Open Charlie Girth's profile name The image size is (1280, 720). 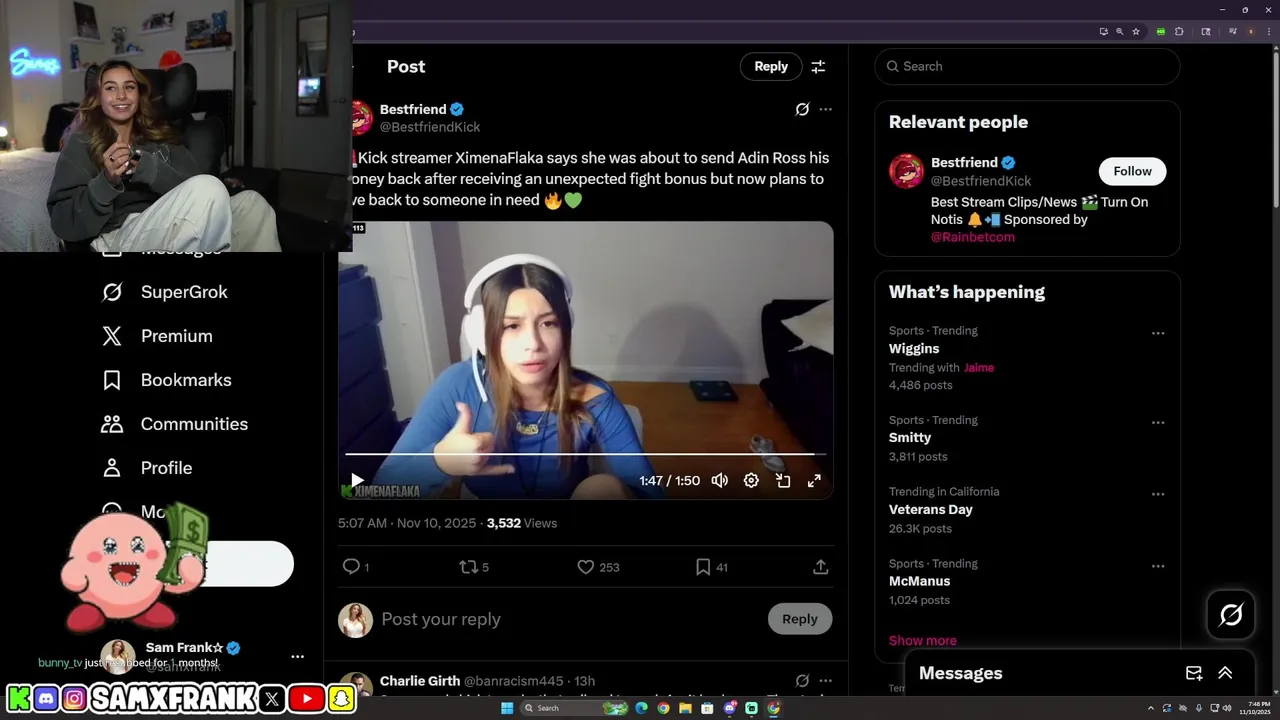(x=420, y=681)
